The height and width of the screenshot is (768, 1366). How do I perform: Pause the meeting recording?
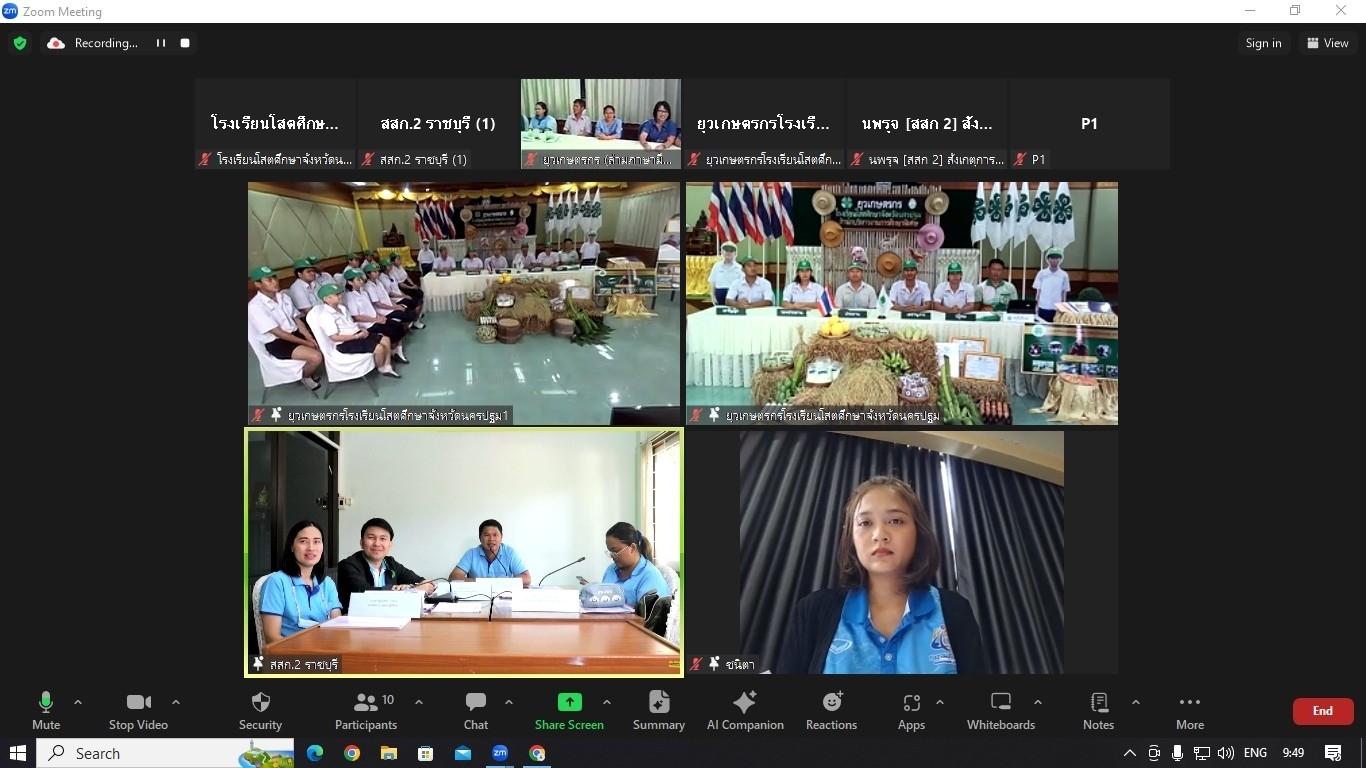tap(160, 43)
